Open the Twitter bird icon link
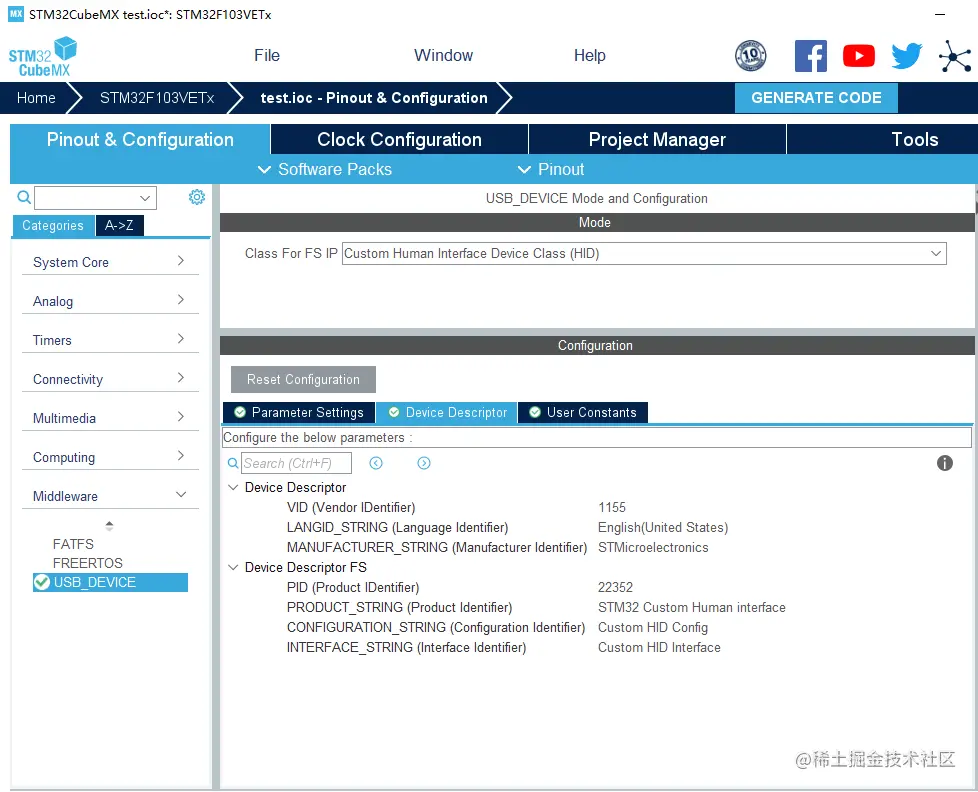Viewport: 978px width, 792px height. (906, 56)
